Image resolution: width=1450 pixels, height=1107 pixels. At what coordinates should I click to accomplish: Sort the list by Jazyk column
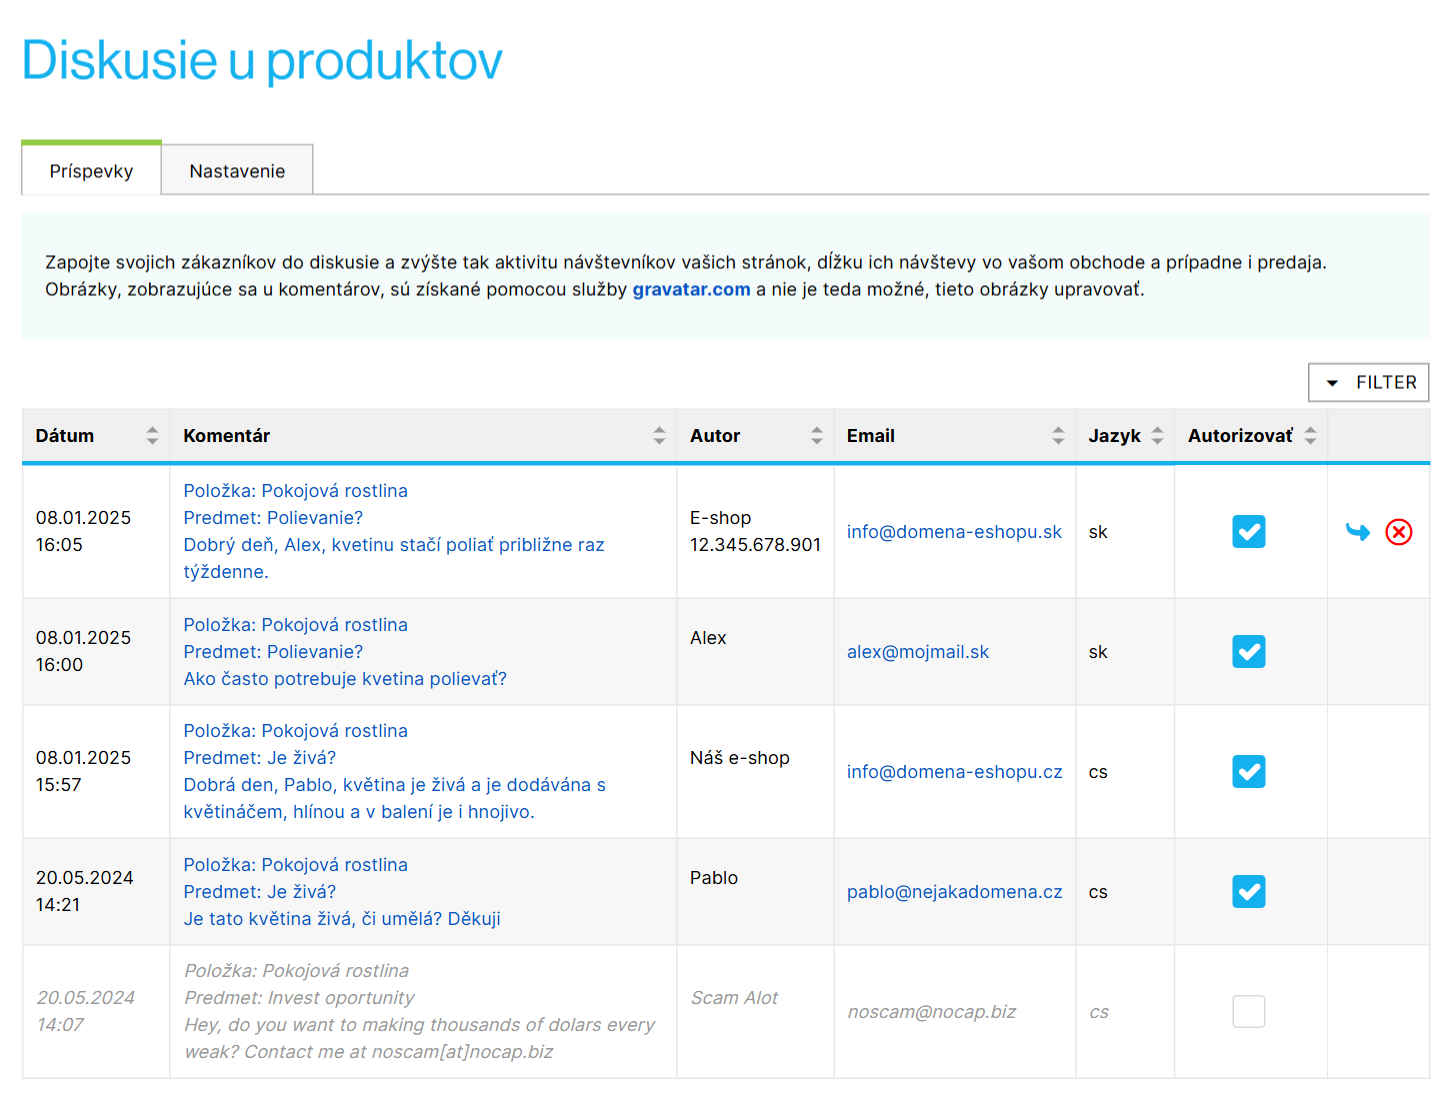point(1157,435)
